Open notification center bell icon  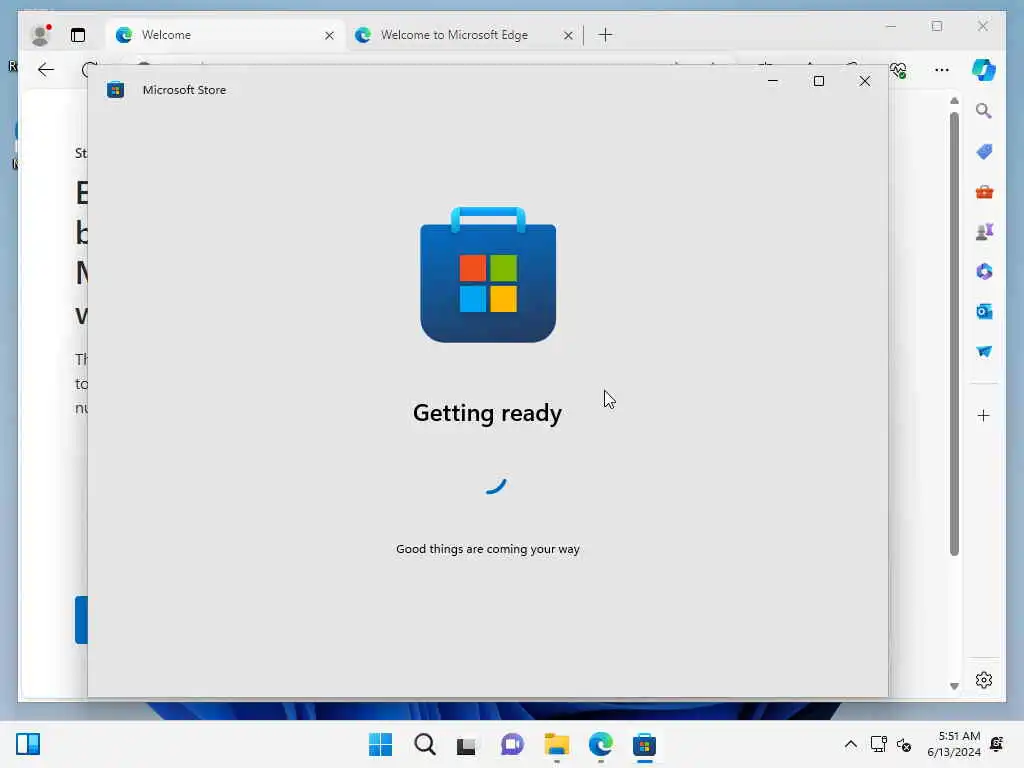pyautogui.click(x=997, y=744)
